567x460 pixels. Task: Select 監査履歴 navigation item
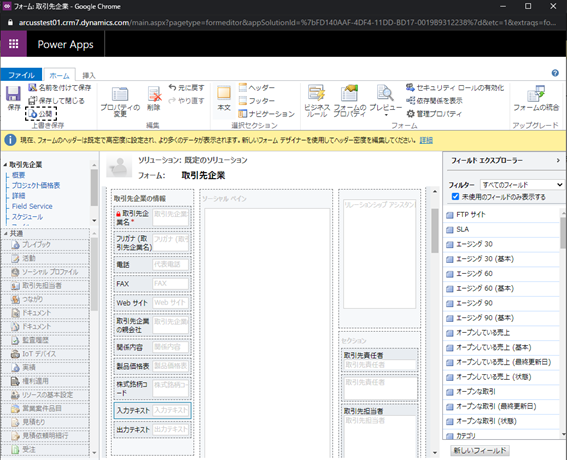coord(45,340)
